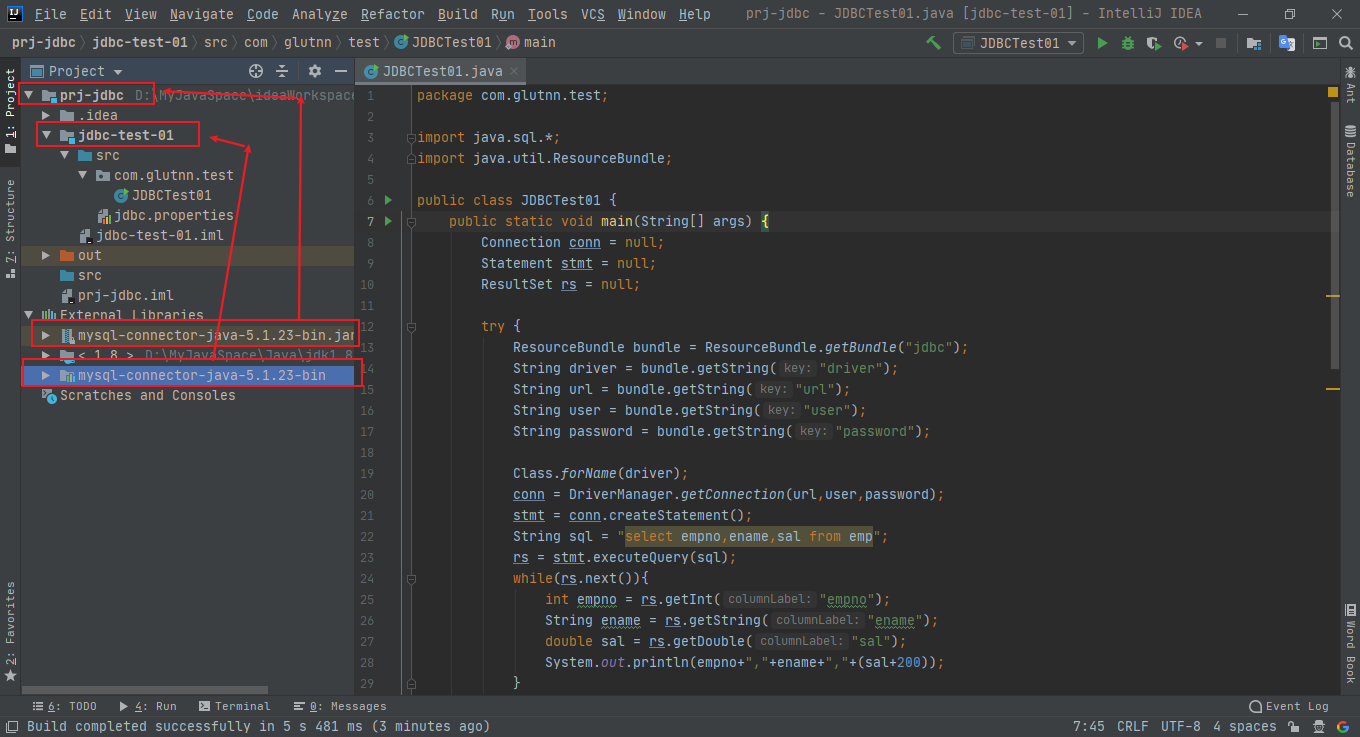The image size is (1360, 737).
Task: Build project with the hammer icon
Action: coord(934,43)
